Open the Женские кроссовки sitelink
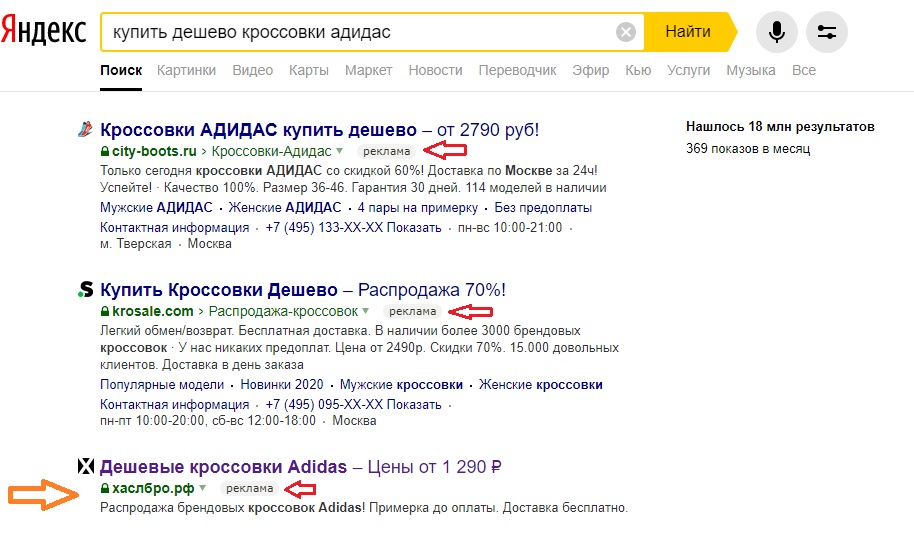Image resolution: width=914 pixels, height=543 pixels. click(x=541, y=385)
